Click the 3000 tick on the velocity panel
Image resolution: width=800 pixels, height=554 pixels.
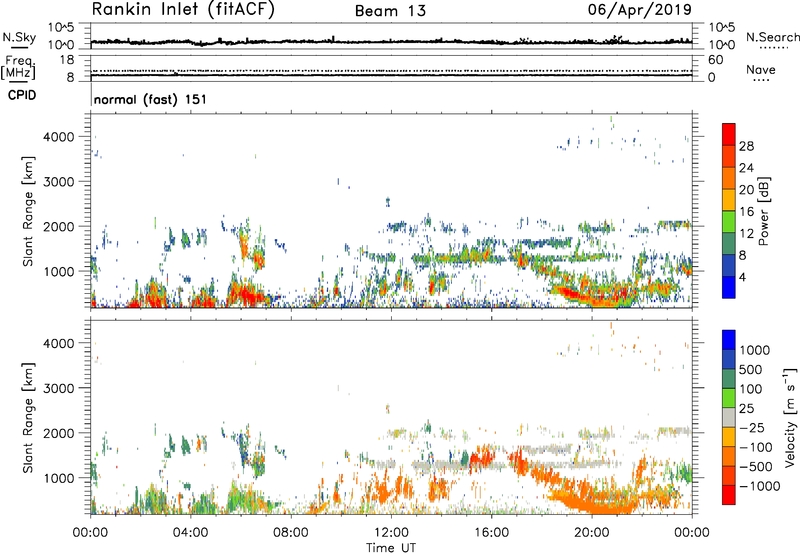59,388
